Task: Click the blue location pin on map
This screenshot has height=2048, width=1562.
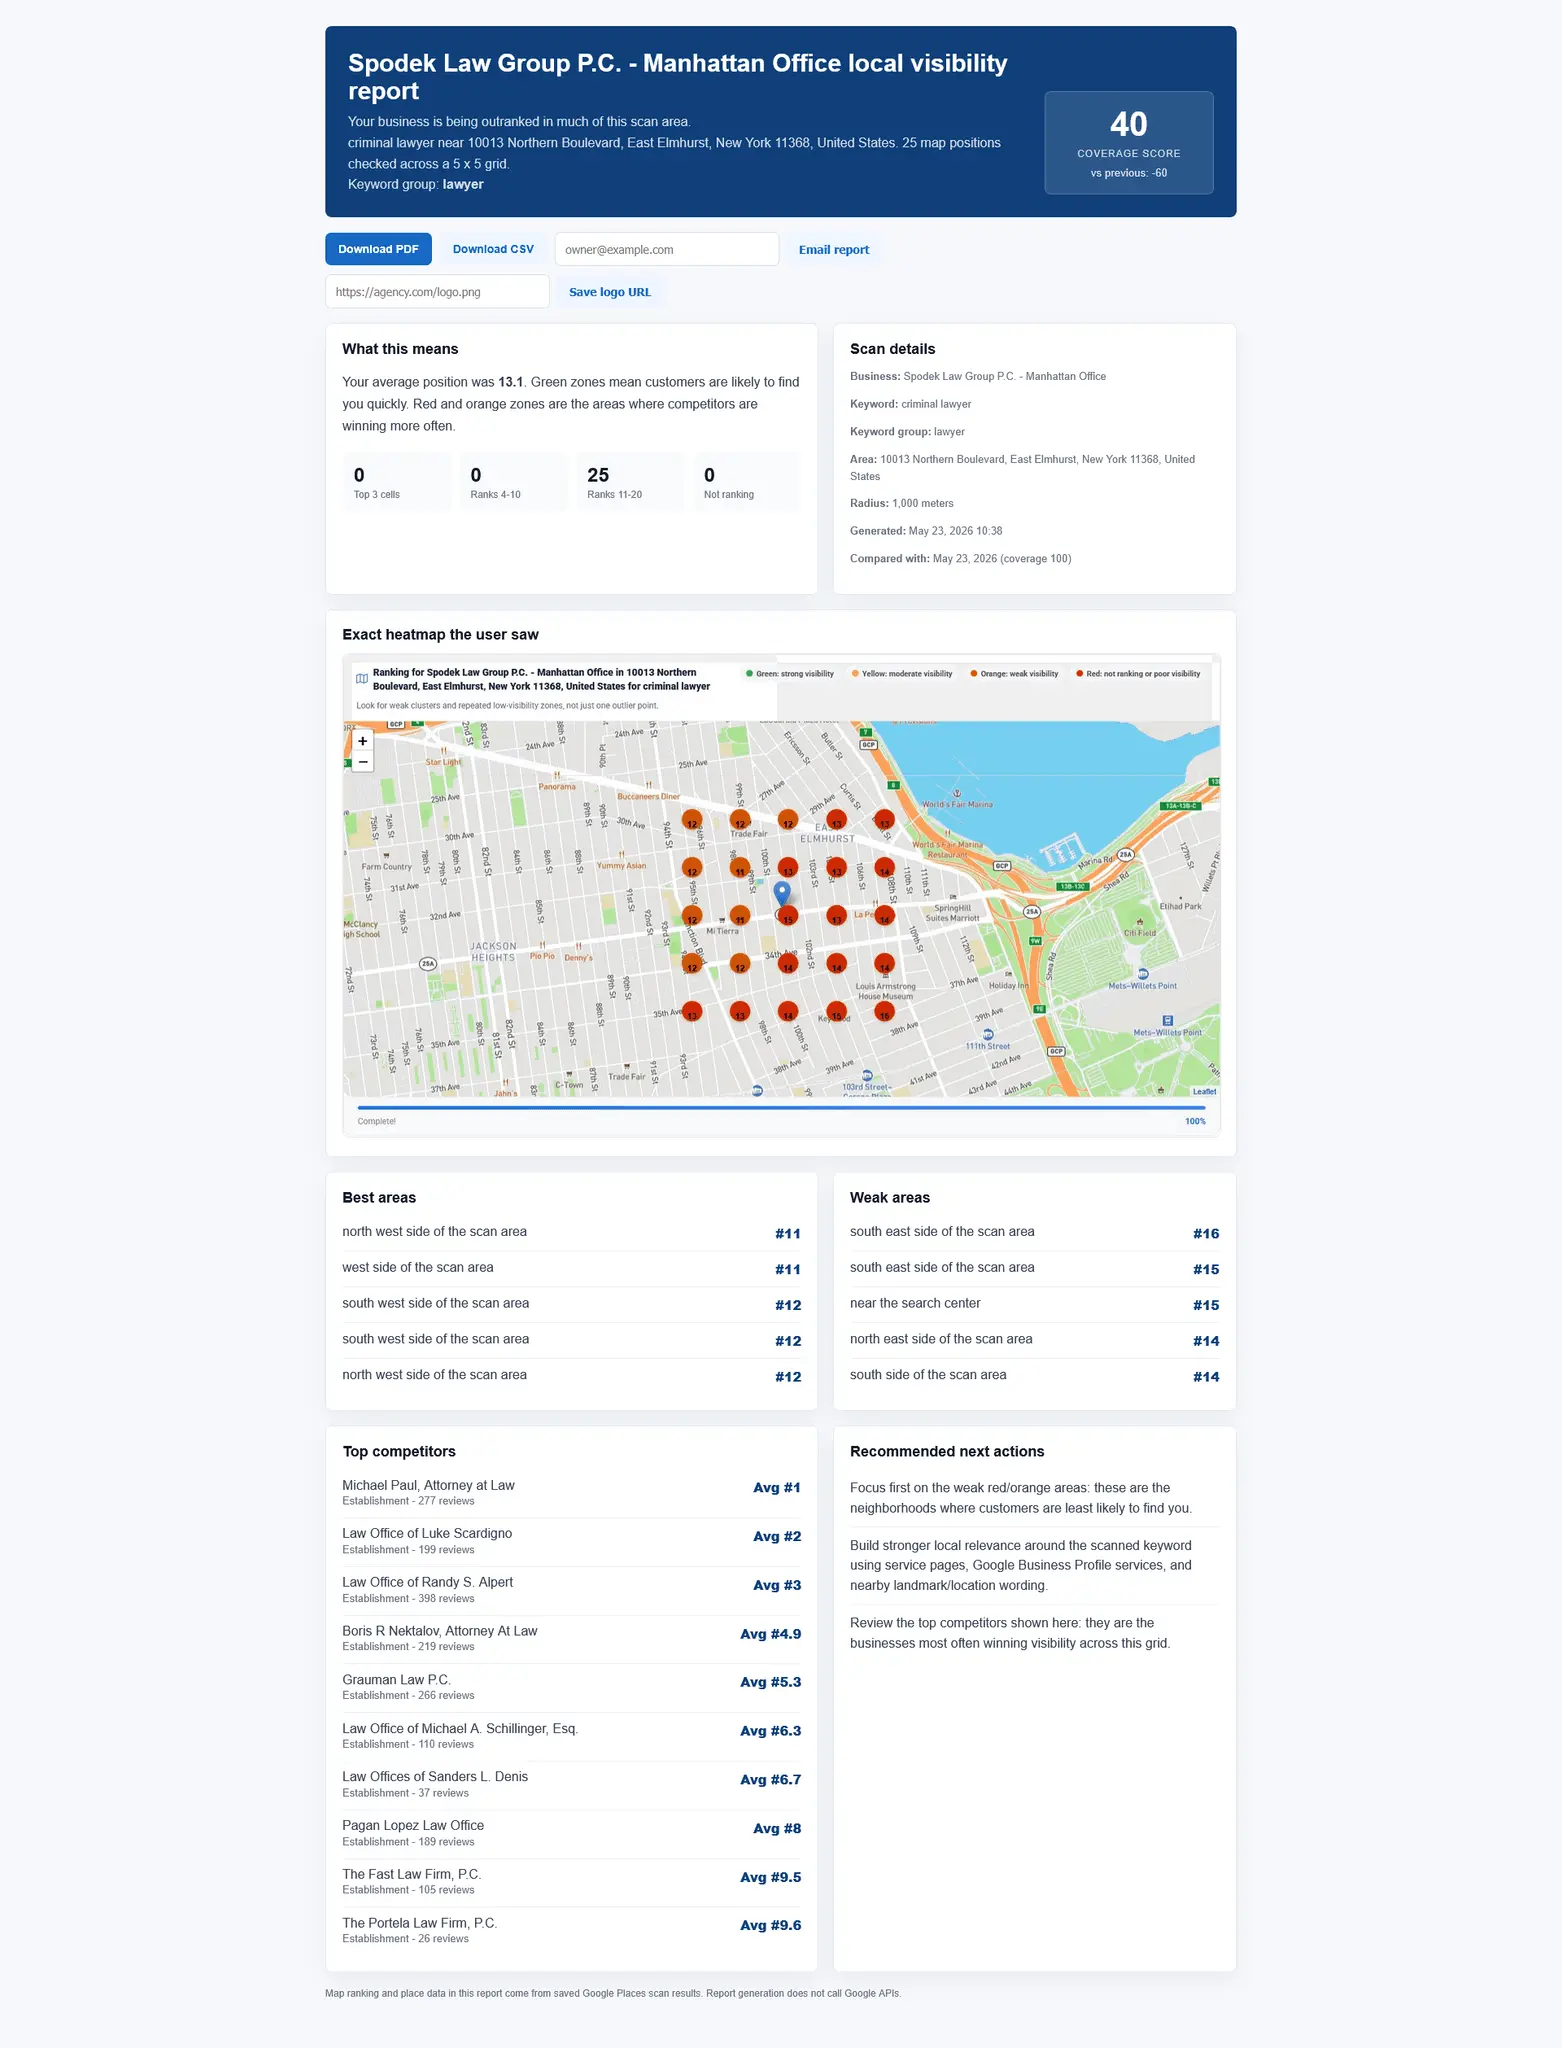Action: pyautogui.click(x=783, y=895)
